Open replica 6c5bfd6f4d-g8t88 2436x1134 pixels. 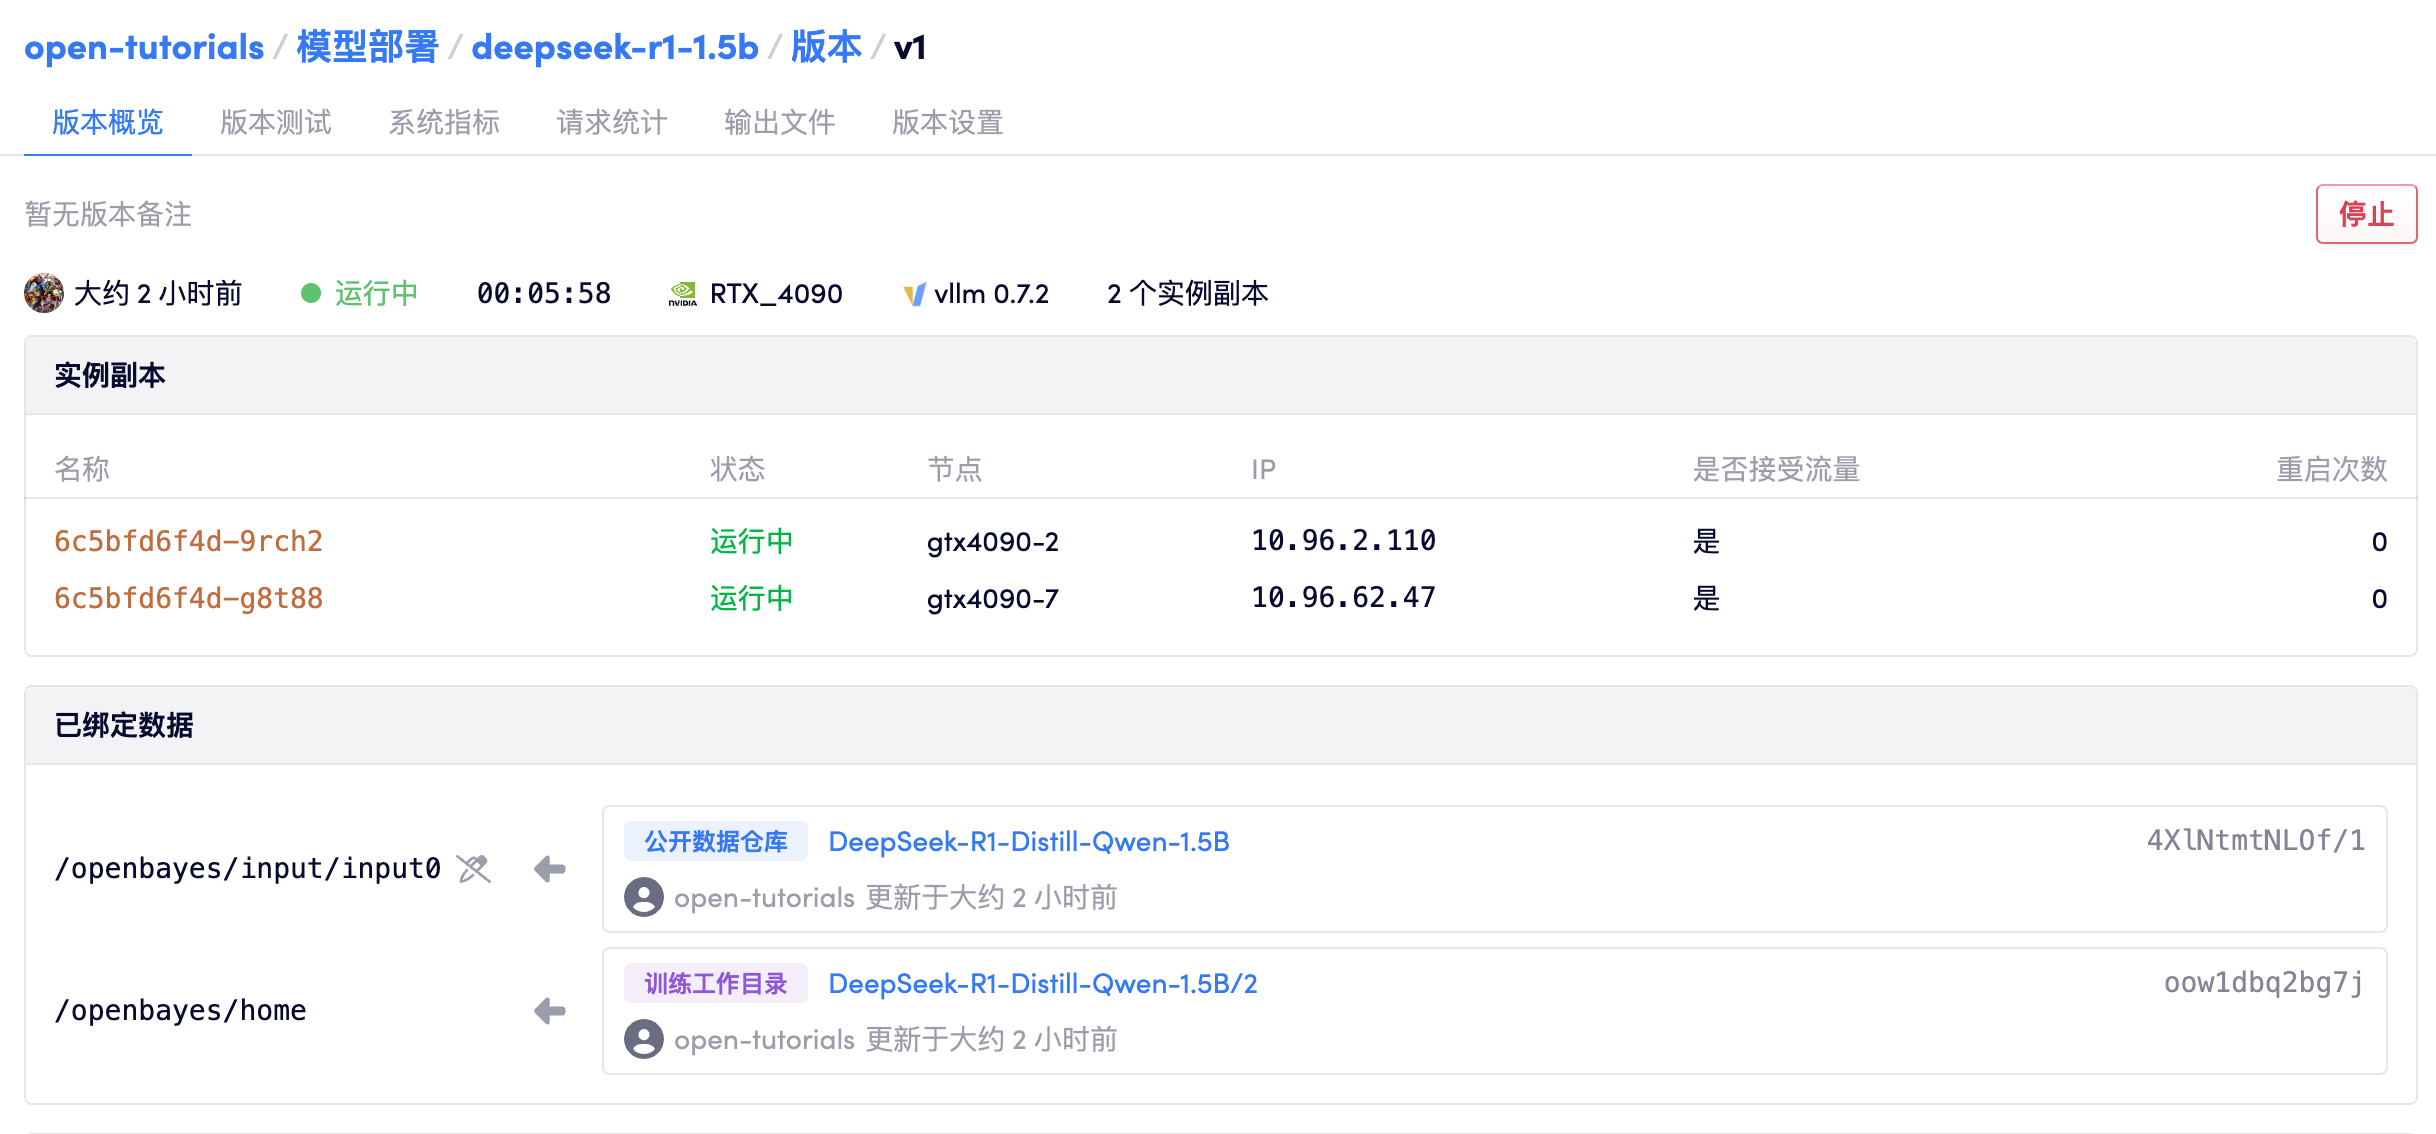click(x=188, y=598)
